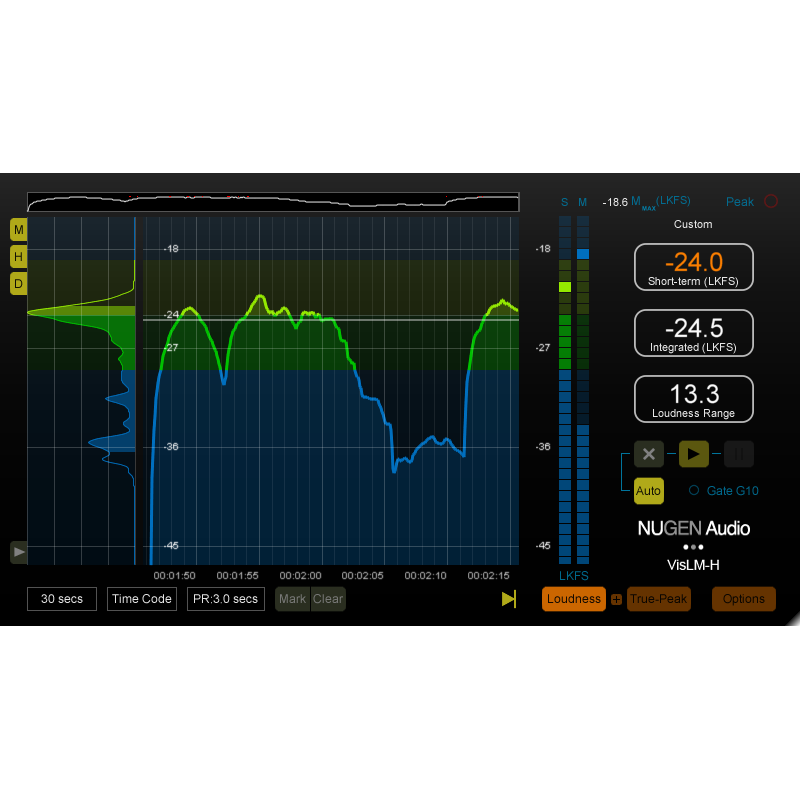This screenshot has width=800, height=800.
Task: Click the Integrated -24.5 LKFS readout
Action: 693,333
